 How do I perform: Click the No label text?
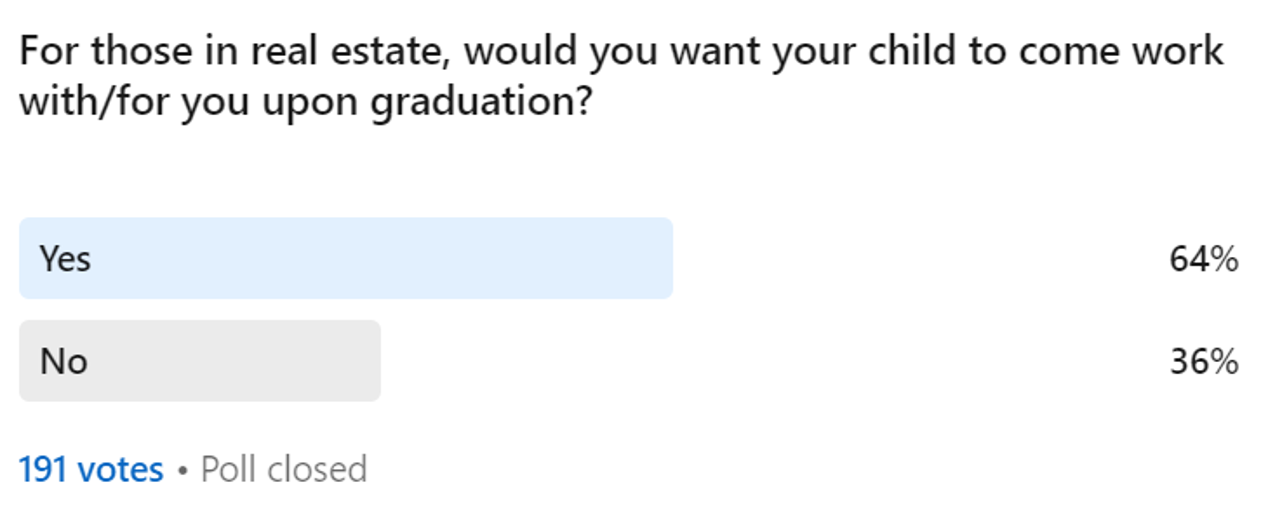click(x=63, y=361)
